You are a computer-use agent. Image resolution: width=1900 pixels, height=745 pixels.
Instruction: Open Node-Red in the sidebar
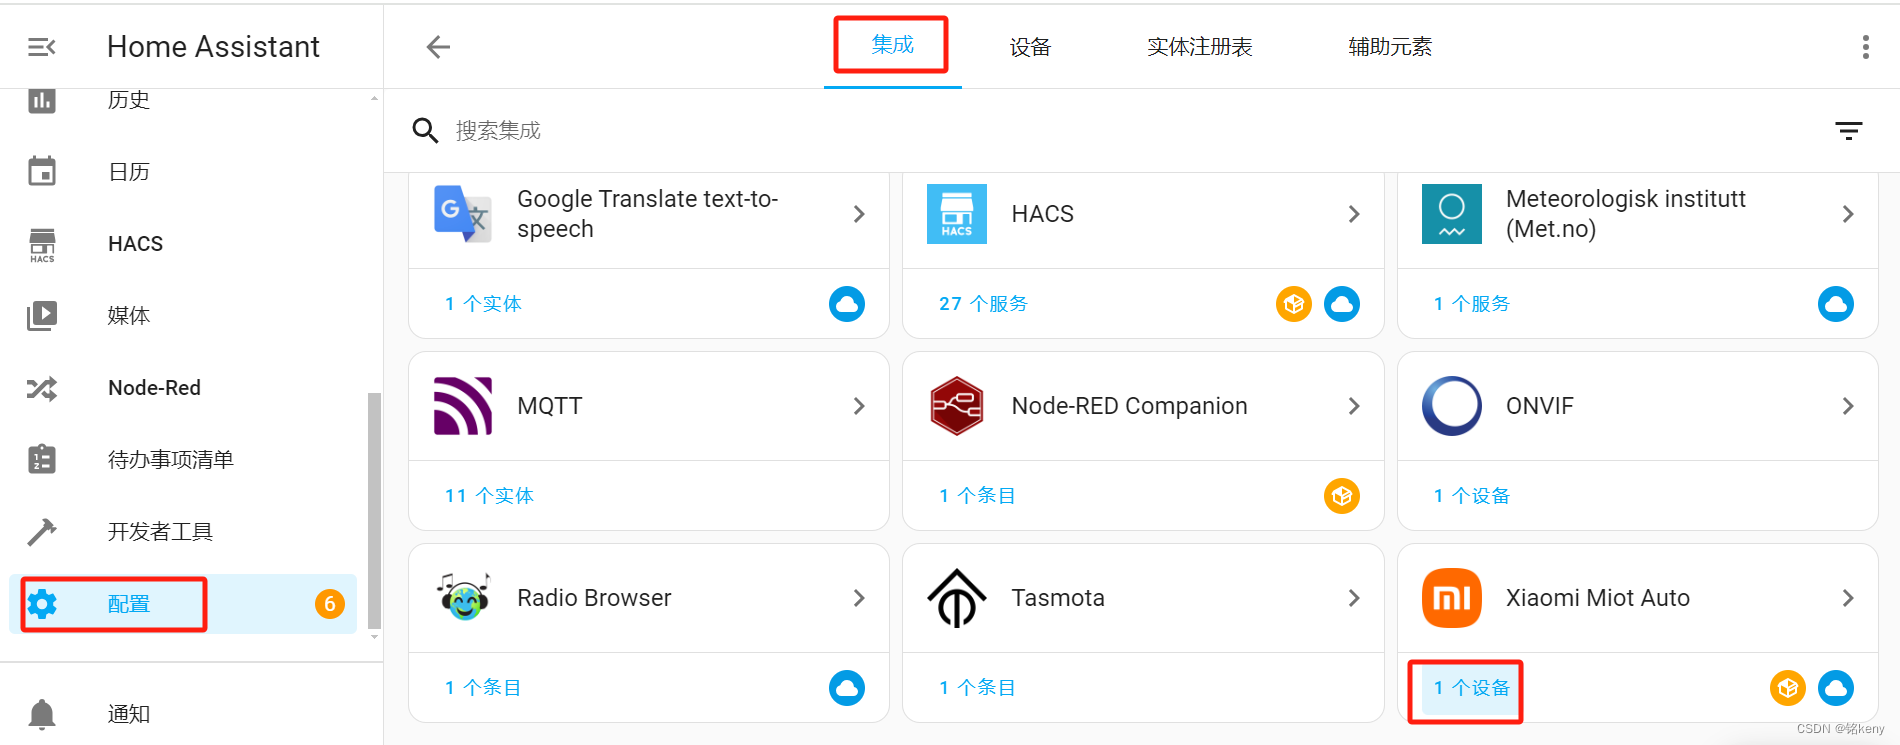pos(183,388)
